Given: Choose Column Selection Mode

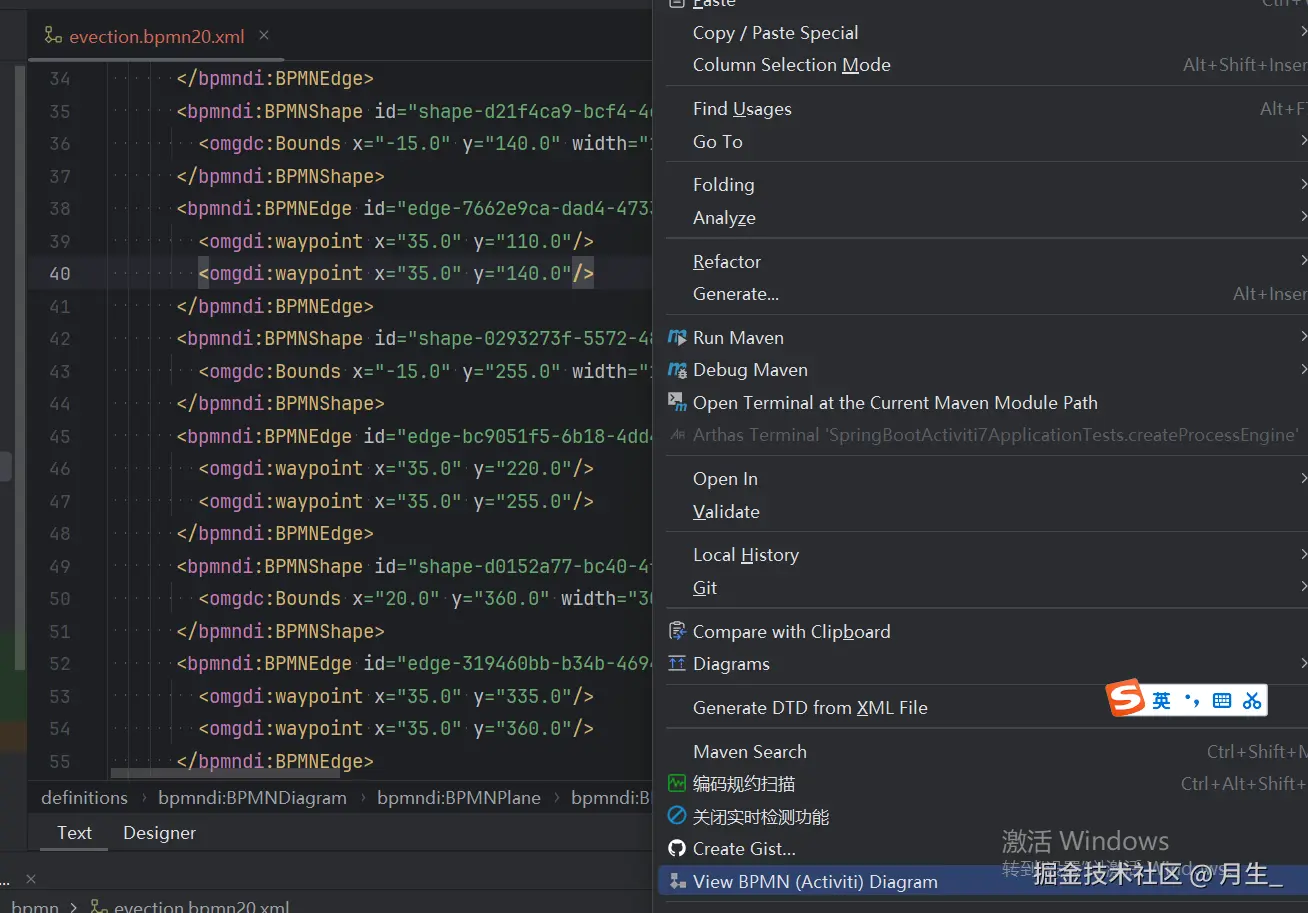Looking at the screenshot, I should pyautogui.click(x=980, y=65).
